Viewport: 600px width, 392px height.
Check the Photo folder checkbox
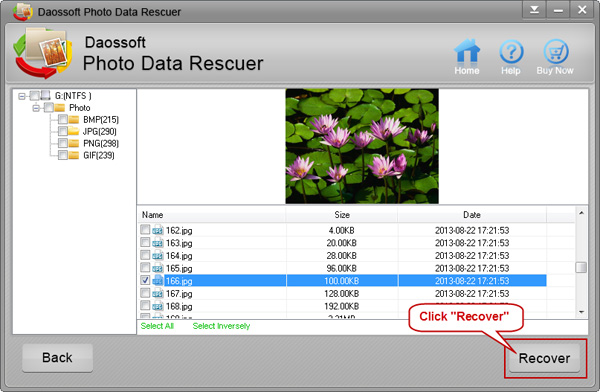click(x=49, y=108)
